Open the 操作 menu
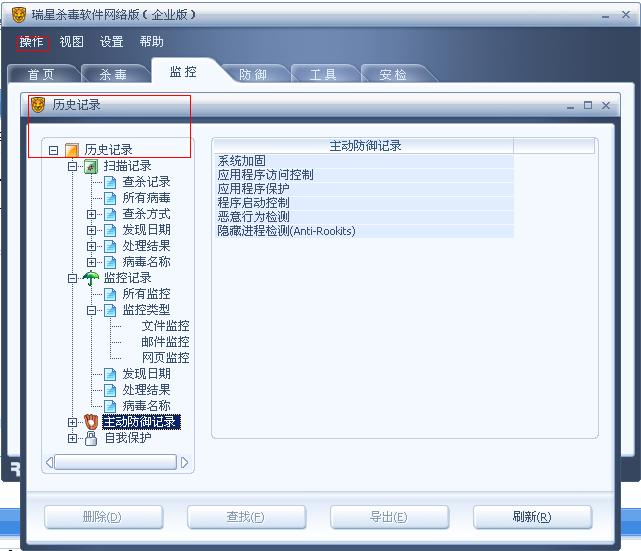The height and width of the screenshot is (551, 641). 31,42
